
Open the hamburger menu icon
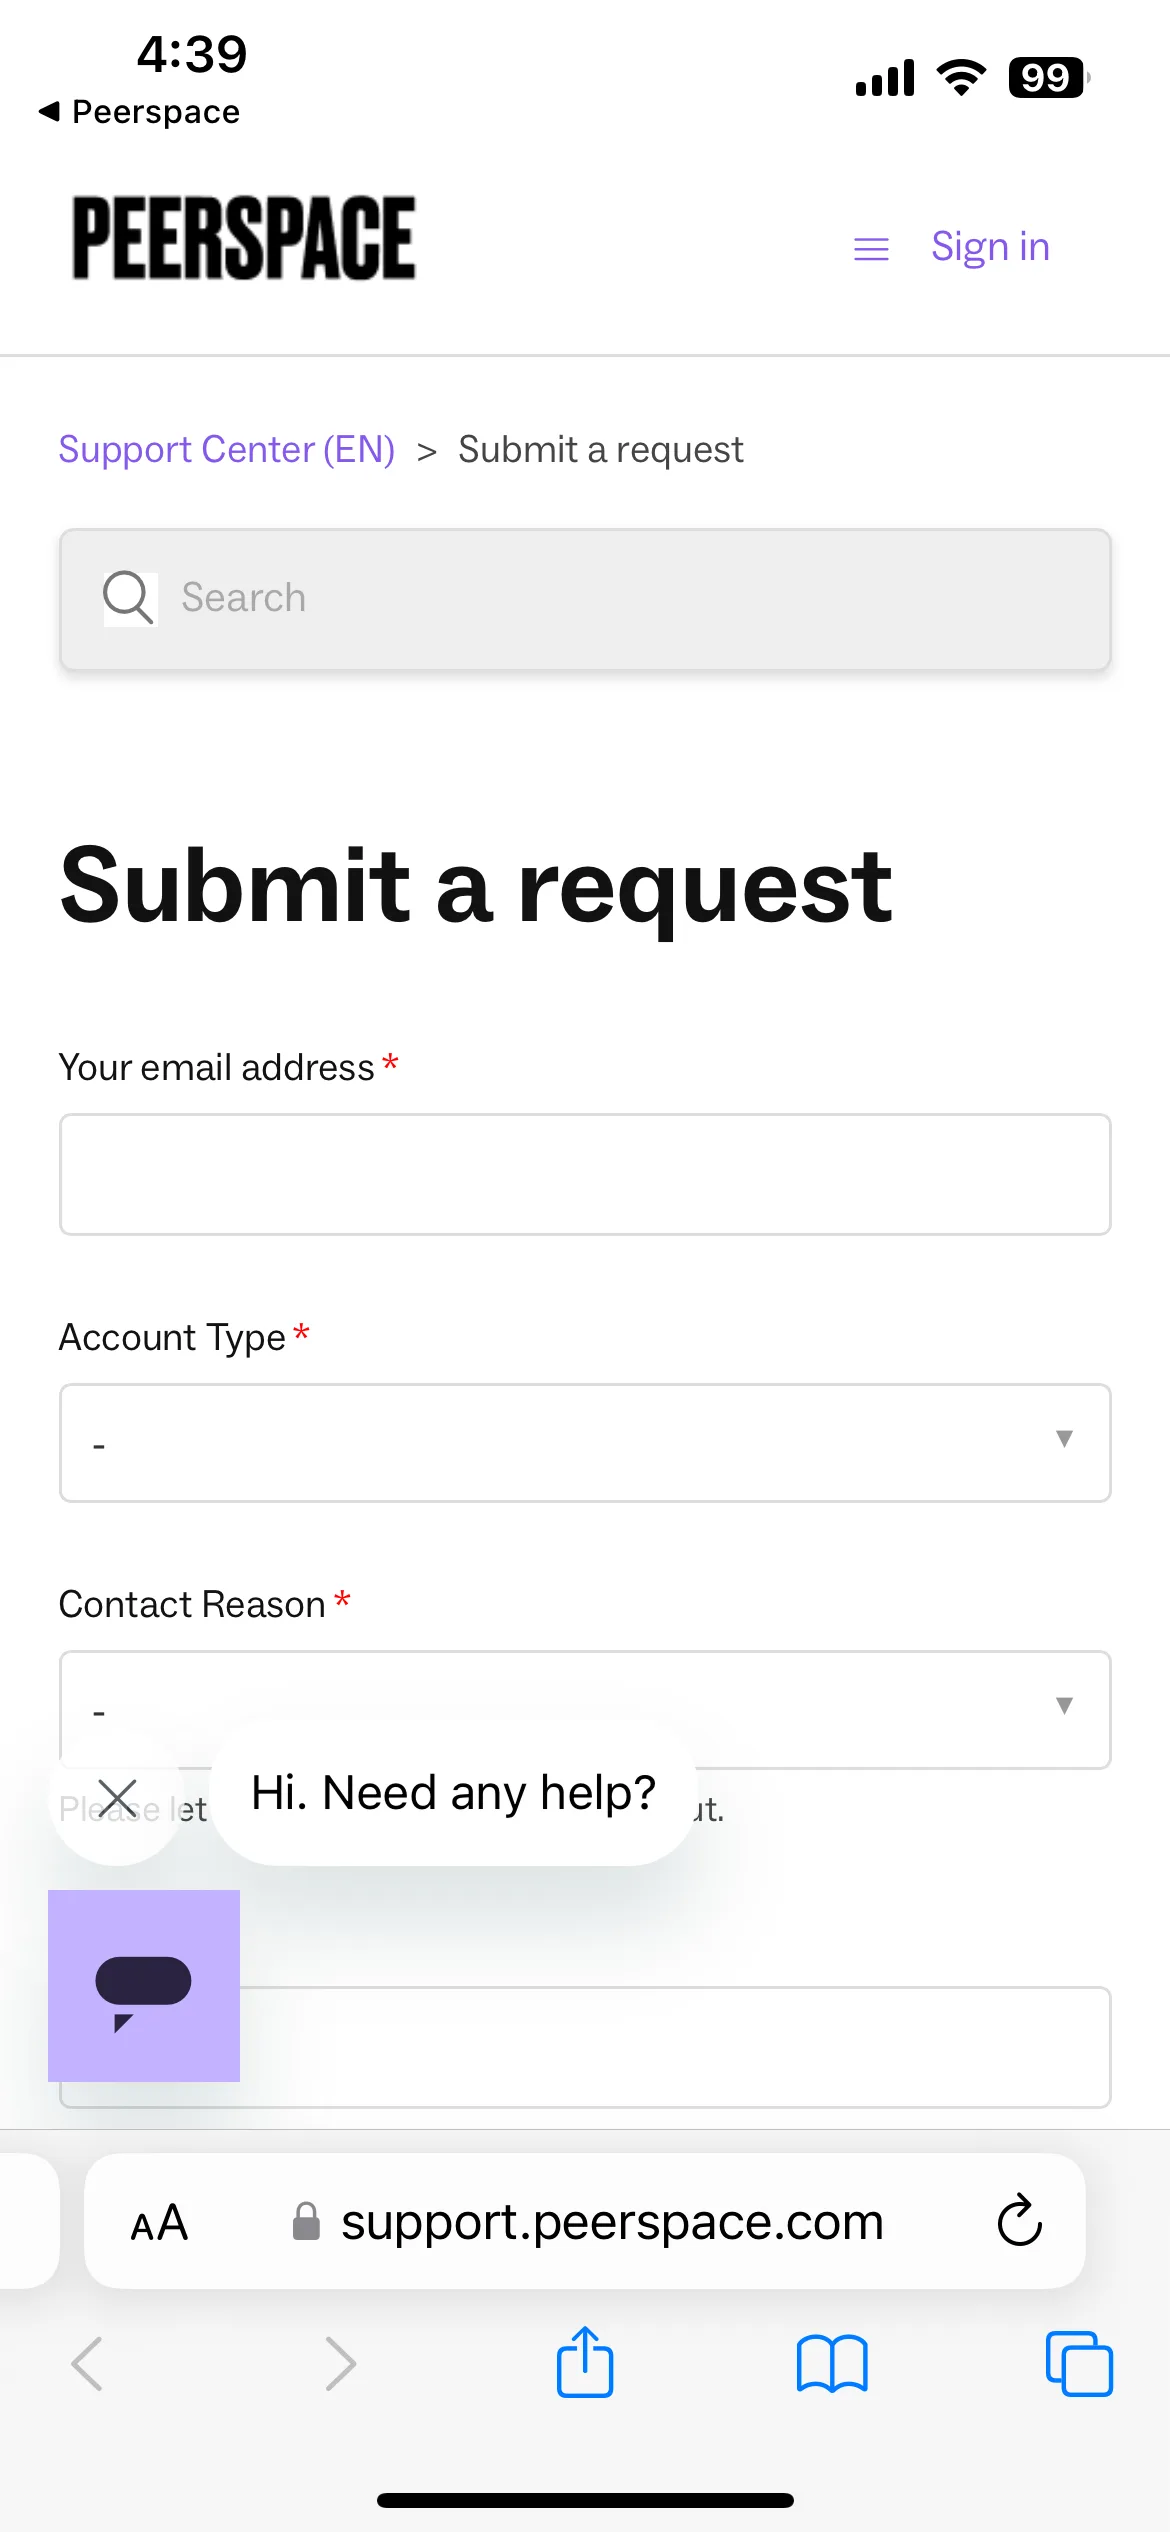(x=871, y=249)
